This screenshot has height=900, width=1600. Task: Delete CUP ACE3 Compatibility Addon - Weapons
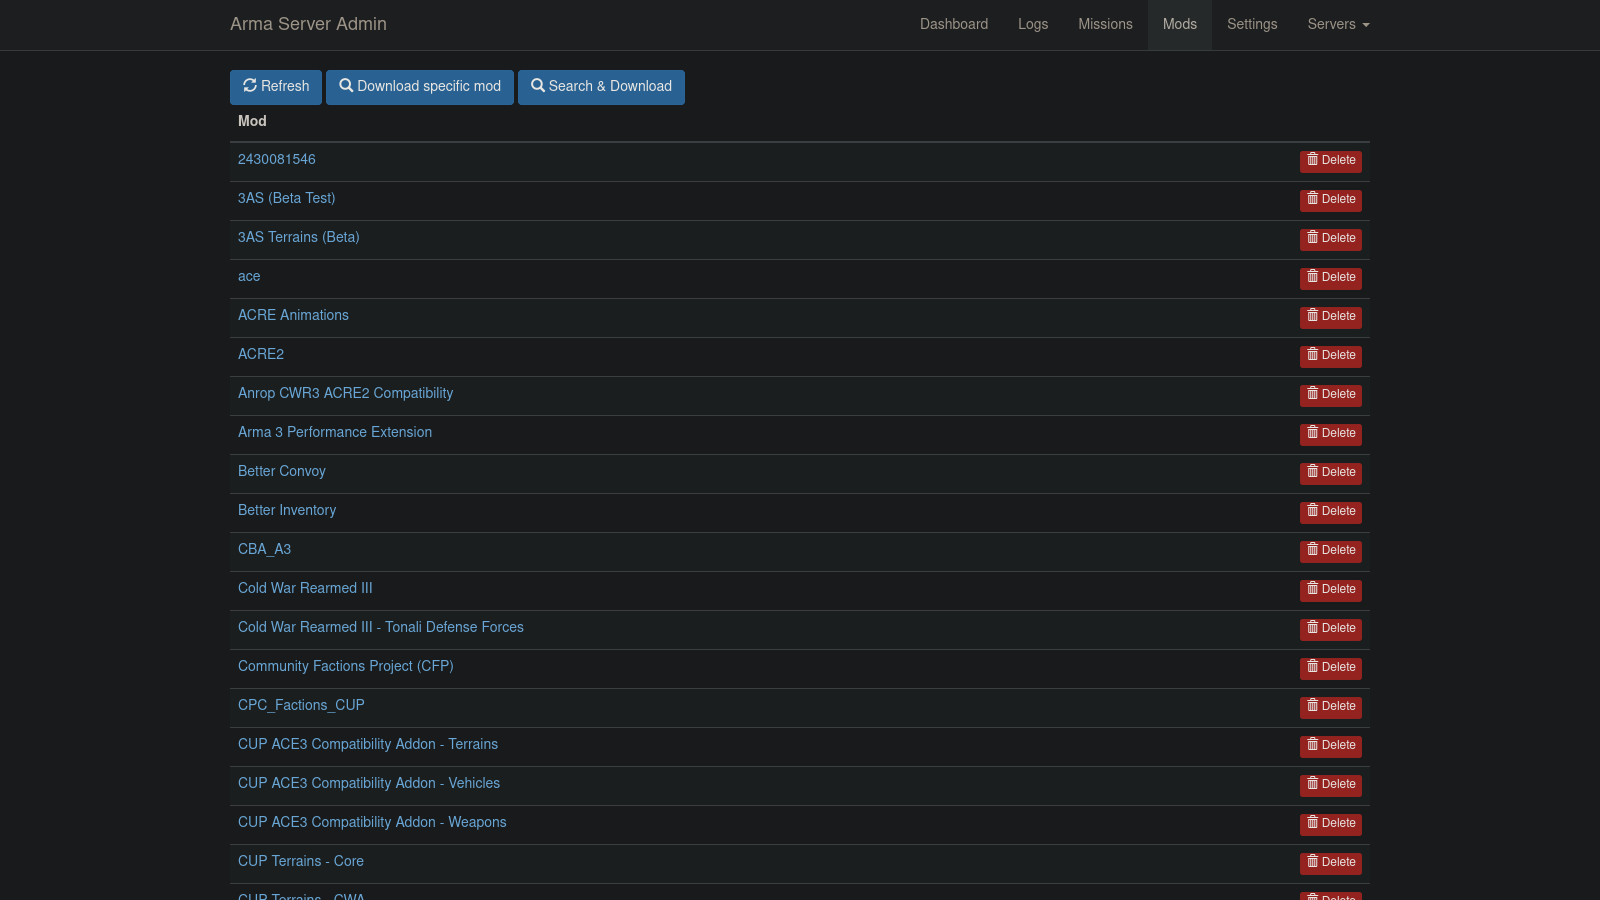1331,824
